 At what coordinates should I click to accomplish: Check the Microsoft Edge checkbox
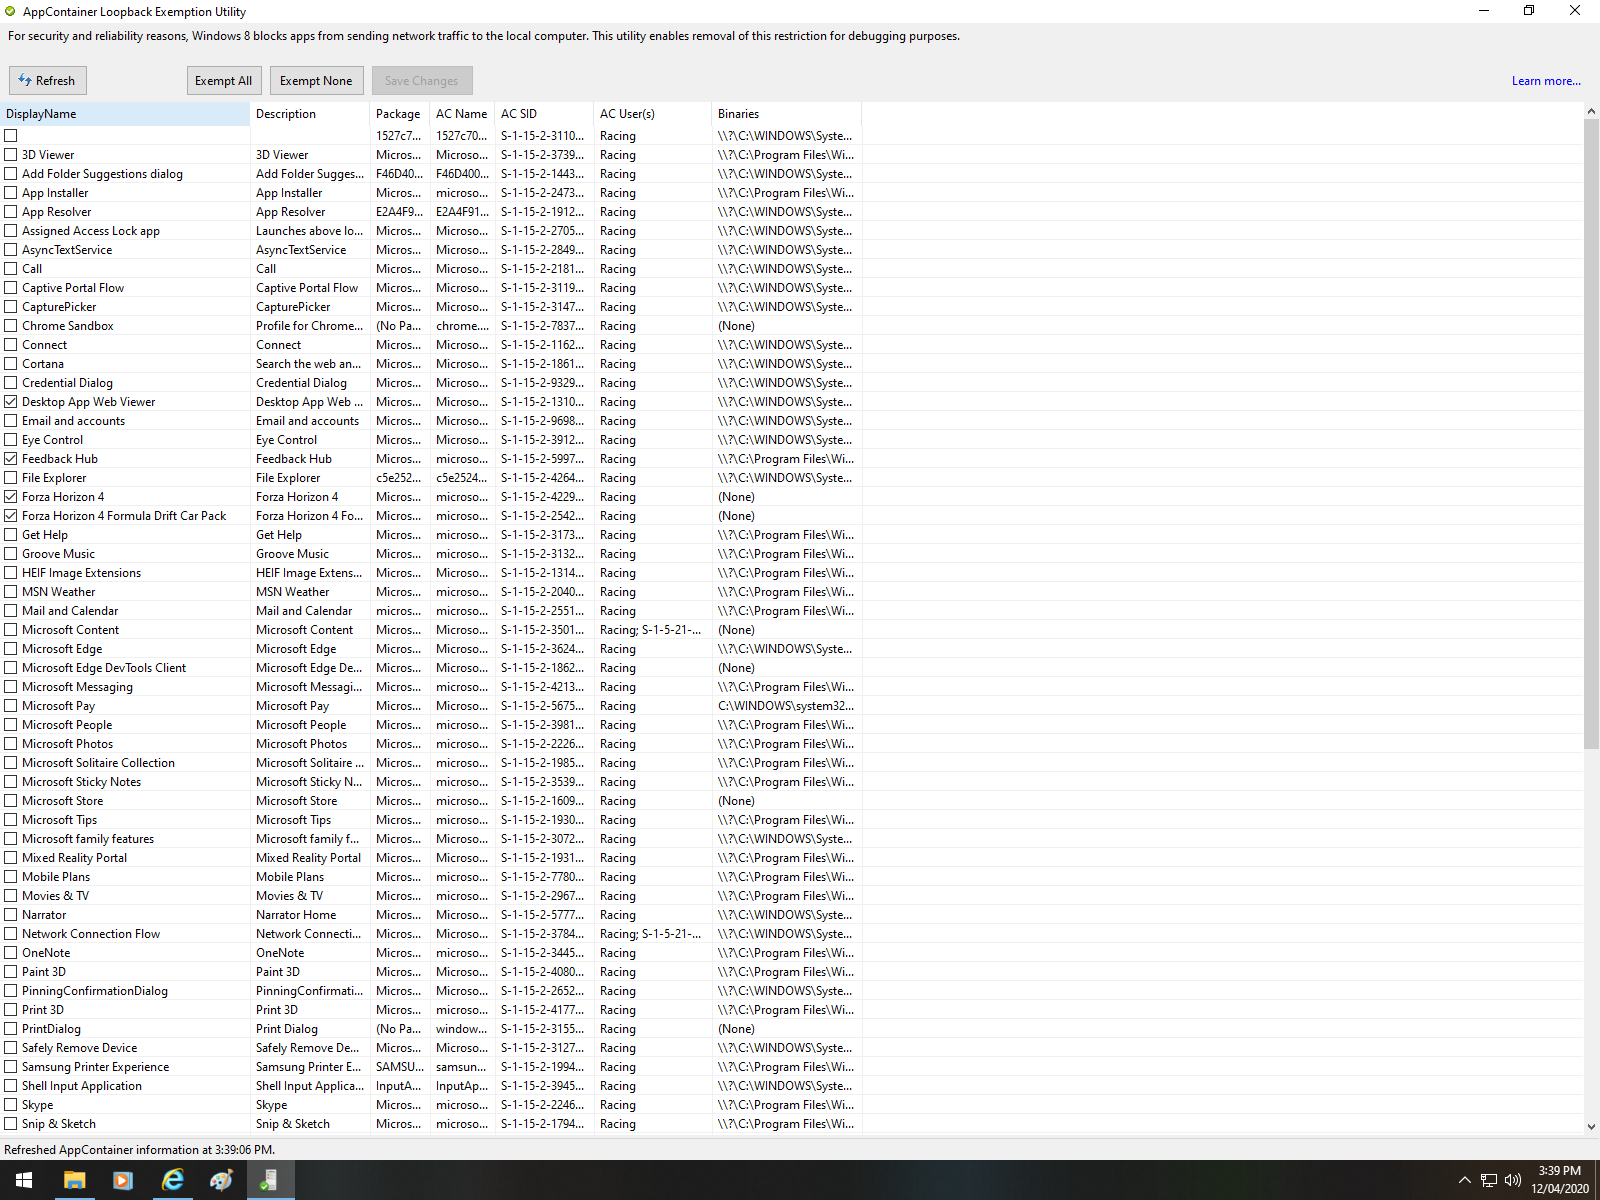[11, 649]
